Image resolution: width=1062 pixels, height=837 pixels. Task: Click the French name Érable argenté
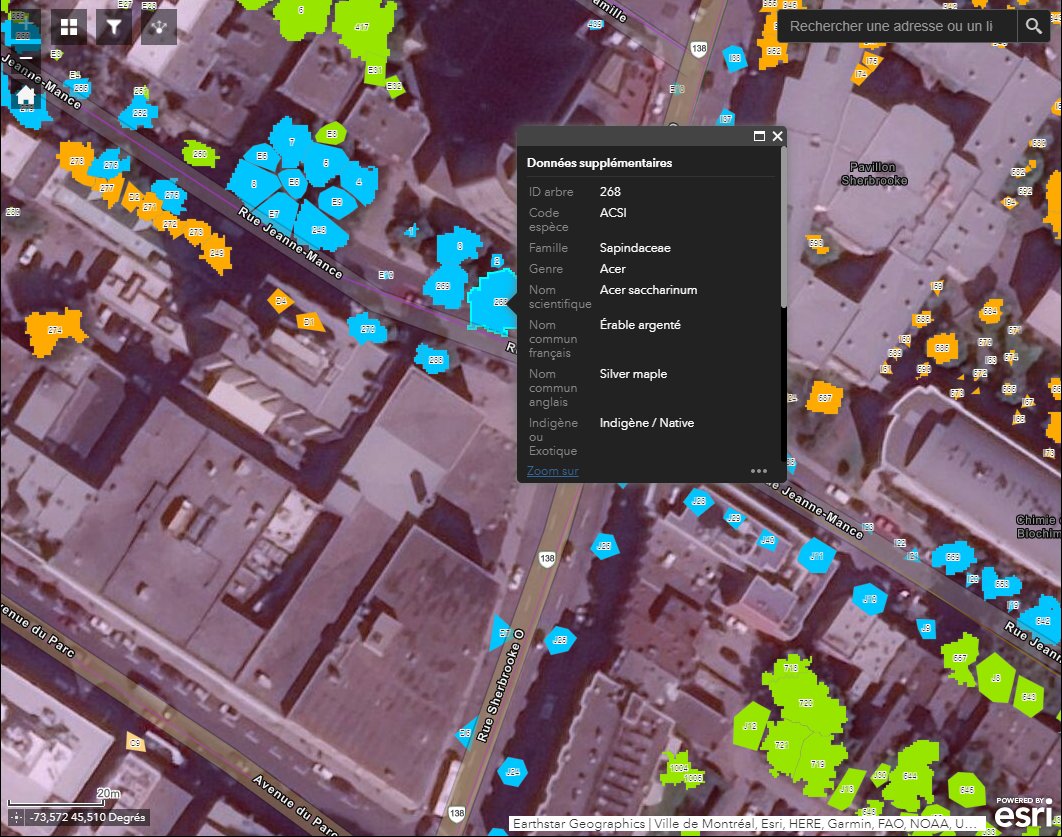pyautogui.click(x=640, y=325)
